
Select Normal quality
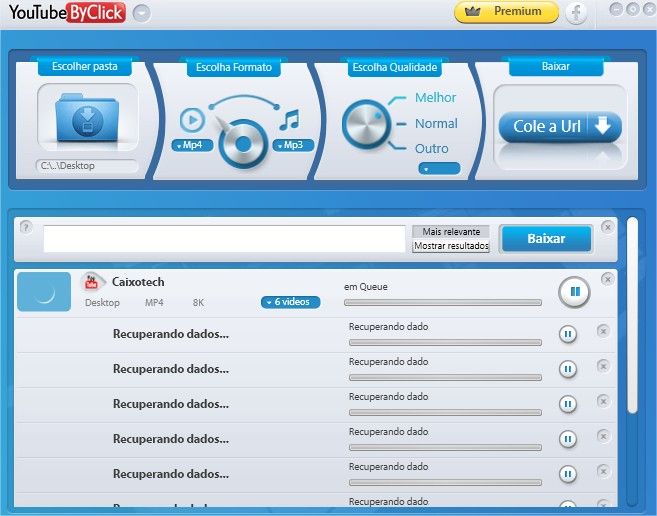436,124
